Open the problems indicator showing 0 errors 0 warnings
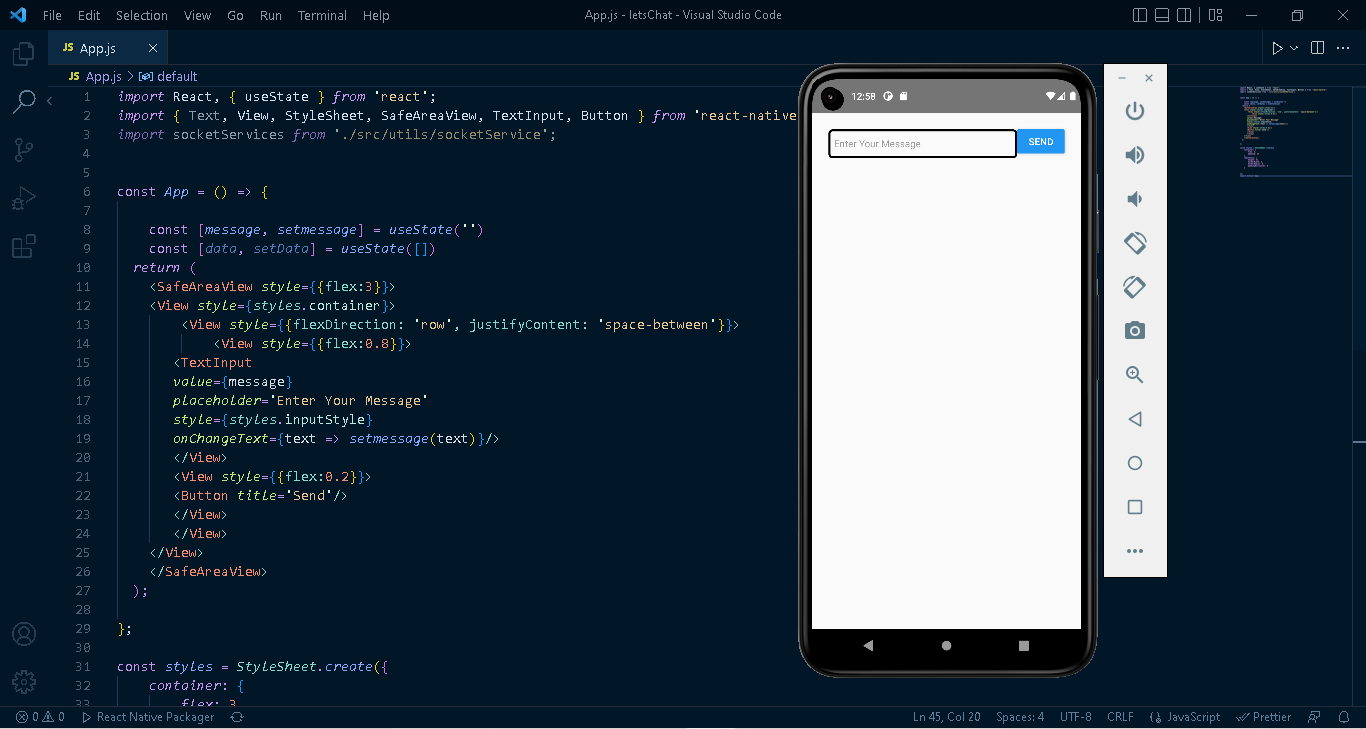The image size is (1366, 729). (40, 717)
